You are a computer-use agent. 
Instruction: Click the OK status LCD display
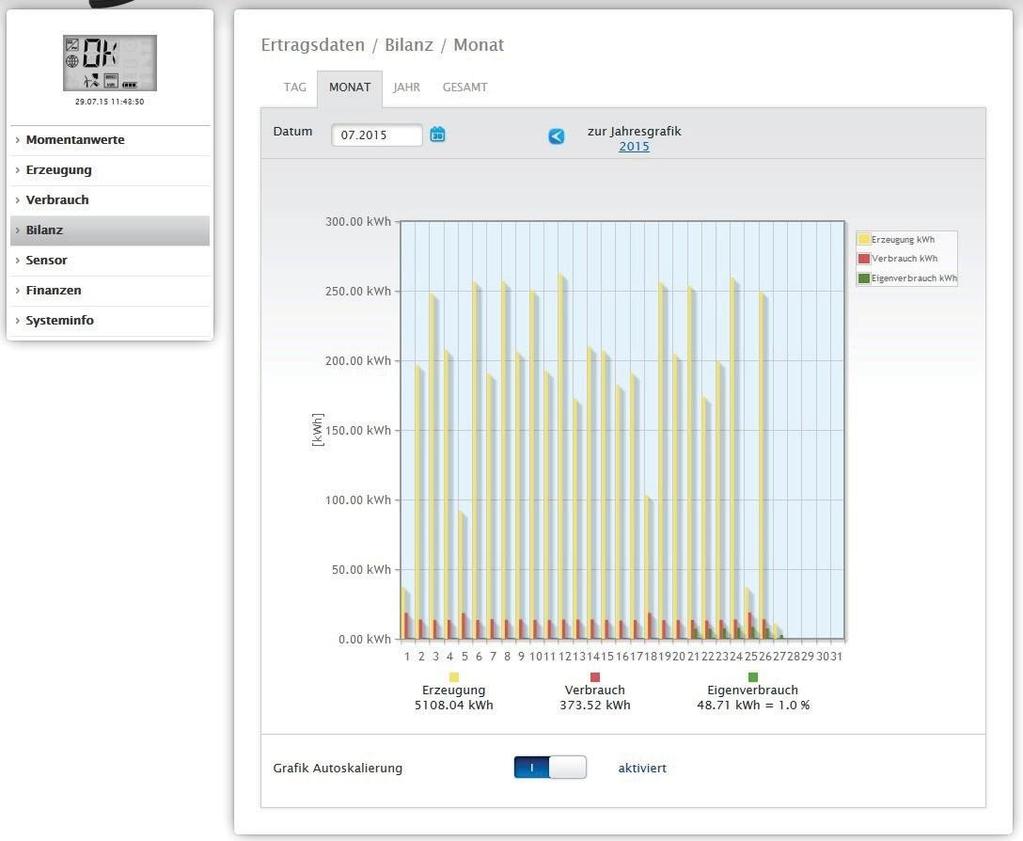pyautogui.click(x=110, y=63)
